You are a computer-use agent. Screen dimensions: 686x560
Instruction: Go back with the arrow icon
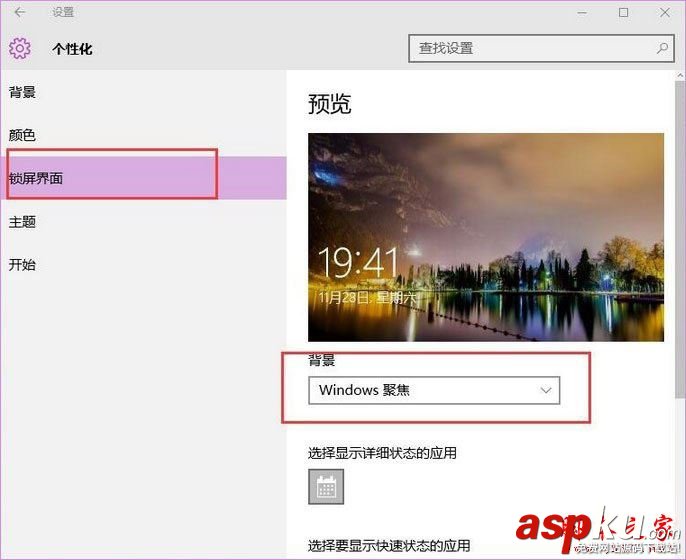tap(20, 12)
